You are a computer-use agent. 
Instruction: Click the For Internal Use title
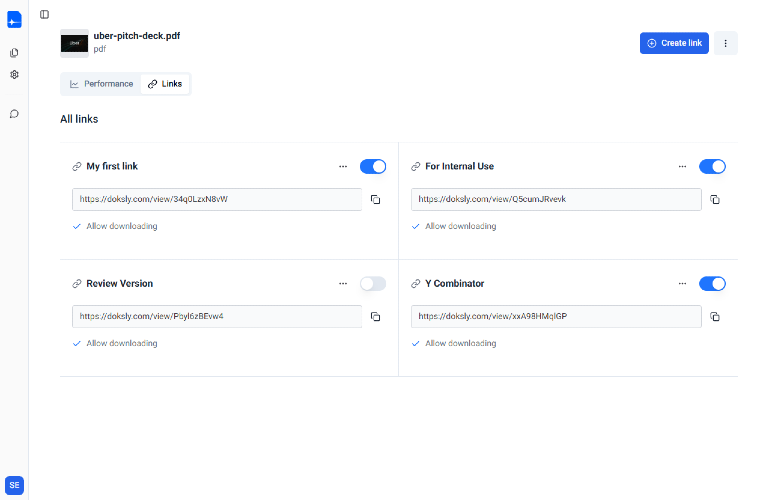pyautogui.click(x=460, y=166)
